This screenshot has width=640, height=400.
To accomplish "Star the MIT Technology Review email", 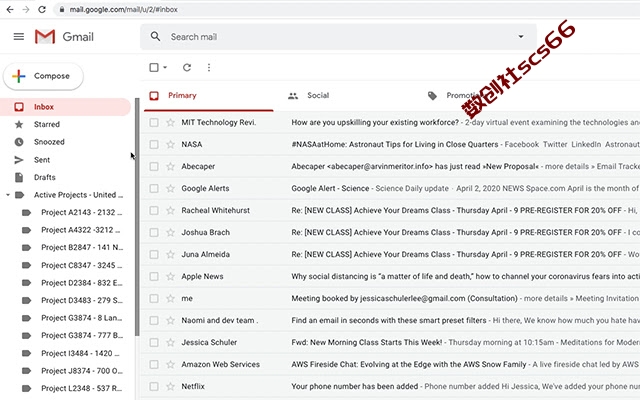I will click(171, 122).
